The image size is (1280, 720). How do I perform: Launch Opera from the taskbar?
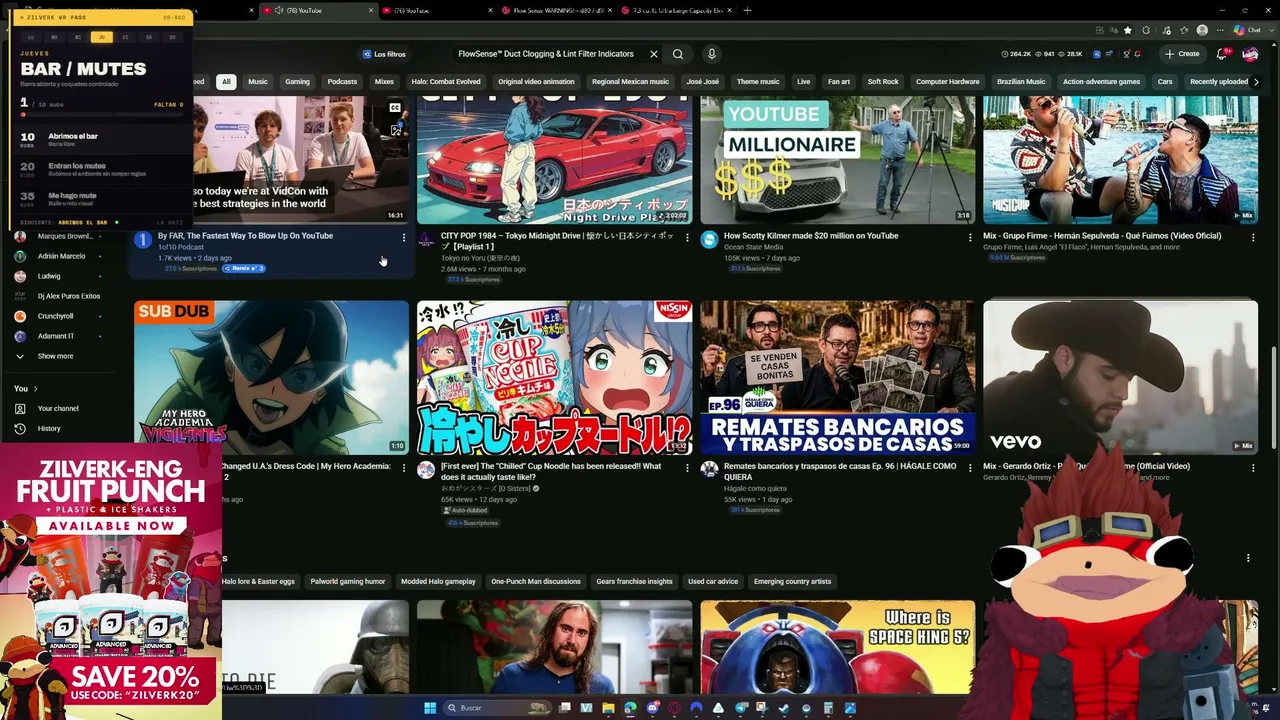click(x=674, y=708)
